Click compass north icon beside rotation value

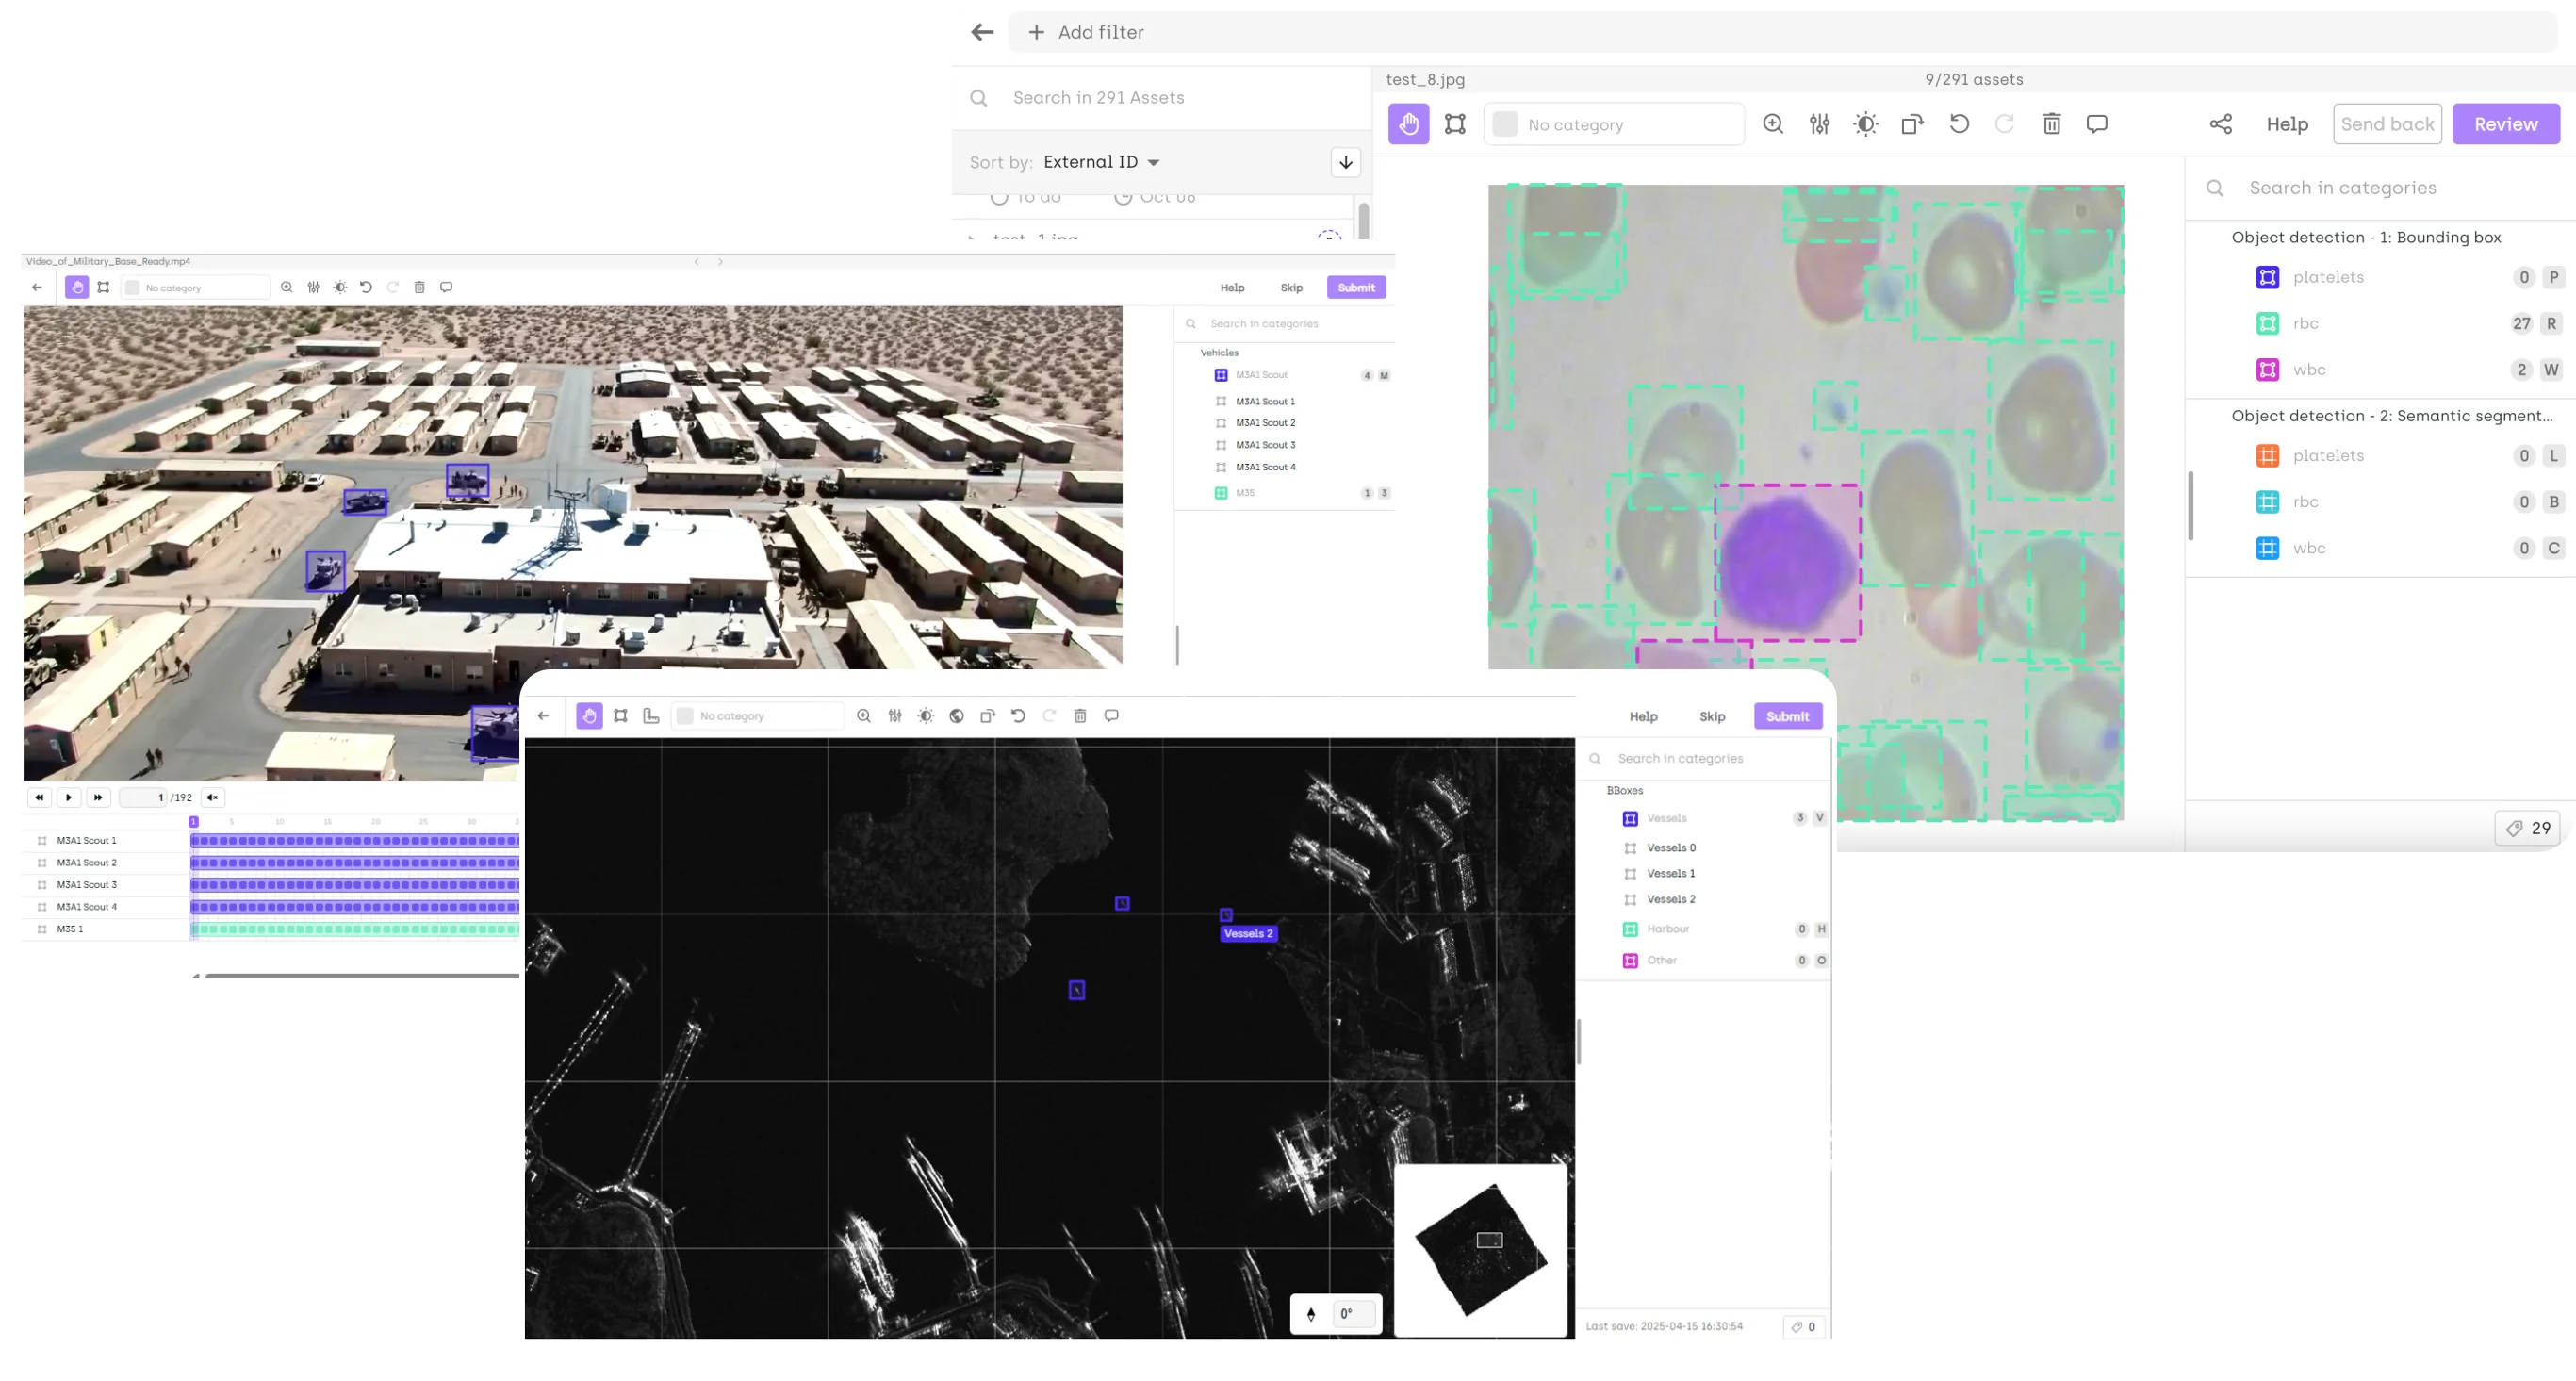[1311, 1314]
